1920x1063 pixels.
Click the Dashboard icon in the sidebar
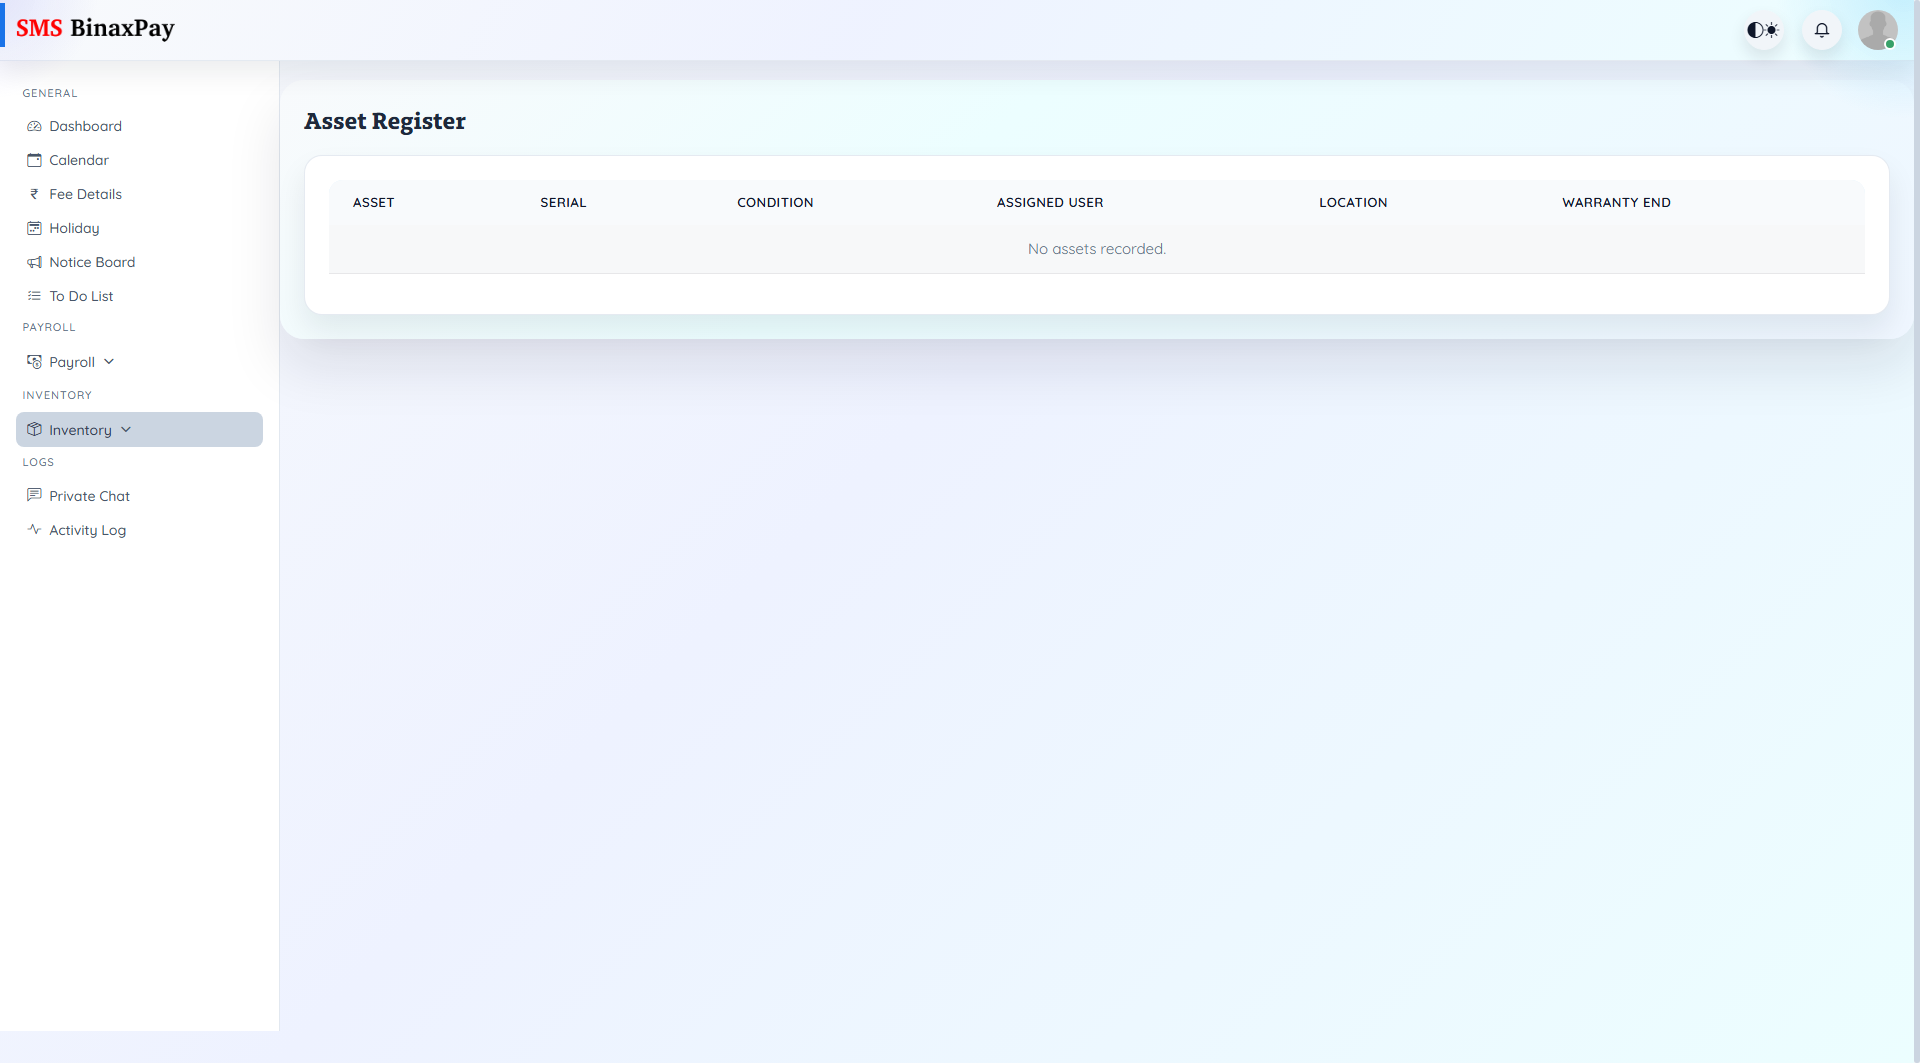[x=34, y=126]
